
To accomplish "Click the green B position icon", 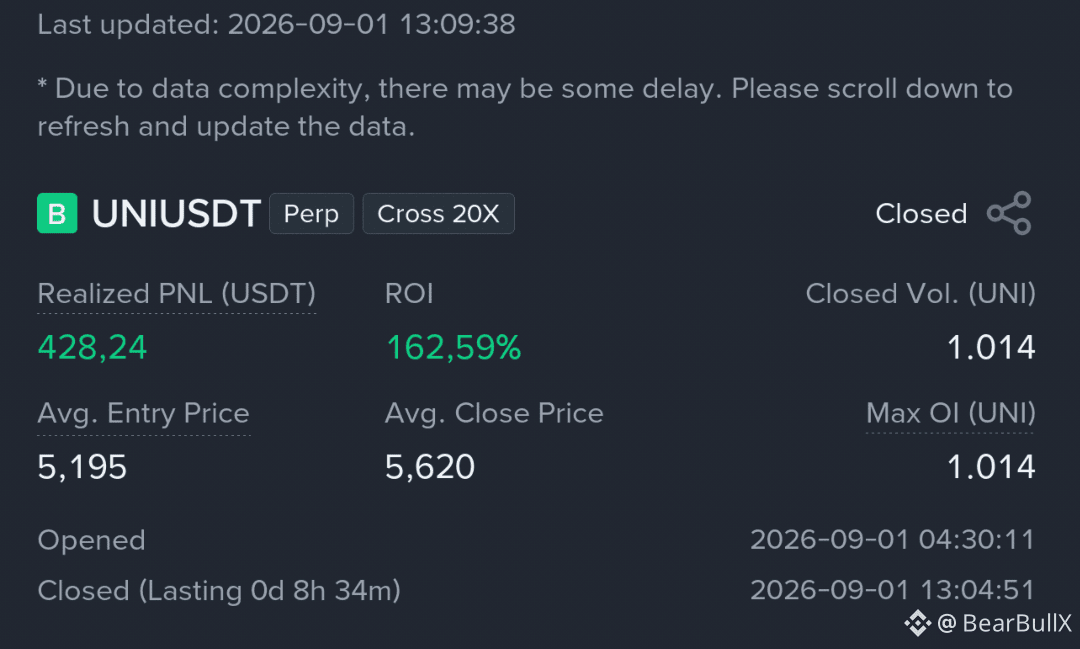I will pyautogui.click(x=57, y=214).
